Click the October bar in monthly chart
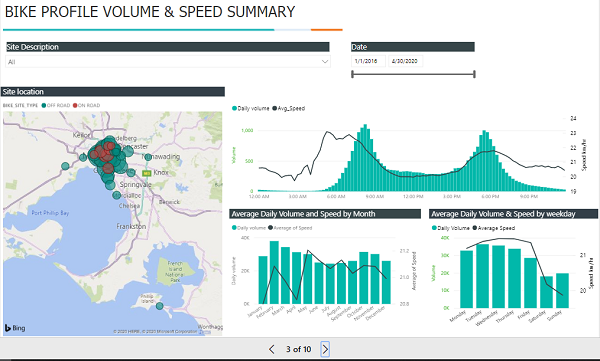Image resolution: width=600 pixels, height=361 pixels. tap(364, 278)
